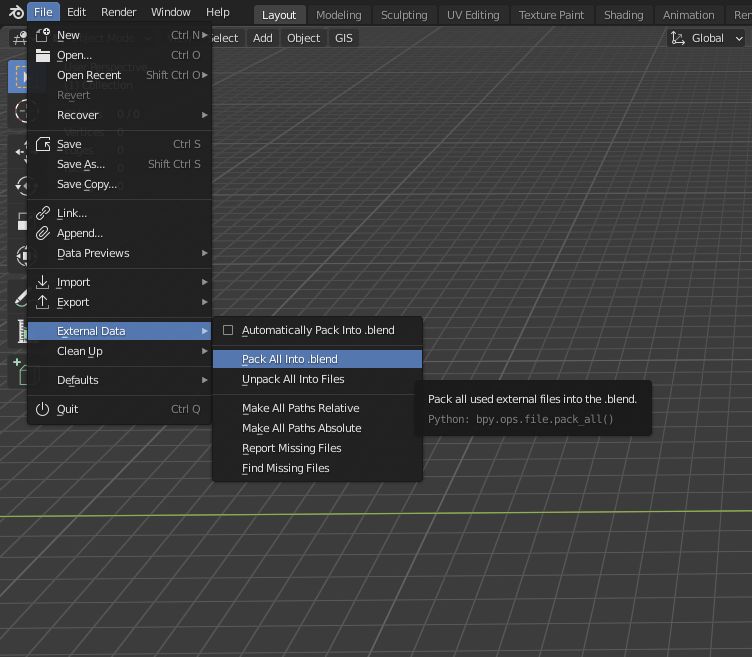Viewport: 752px width, 657px height.
Task: Switch to the Texture Paint workspace tab
Action: click(551, 15)
